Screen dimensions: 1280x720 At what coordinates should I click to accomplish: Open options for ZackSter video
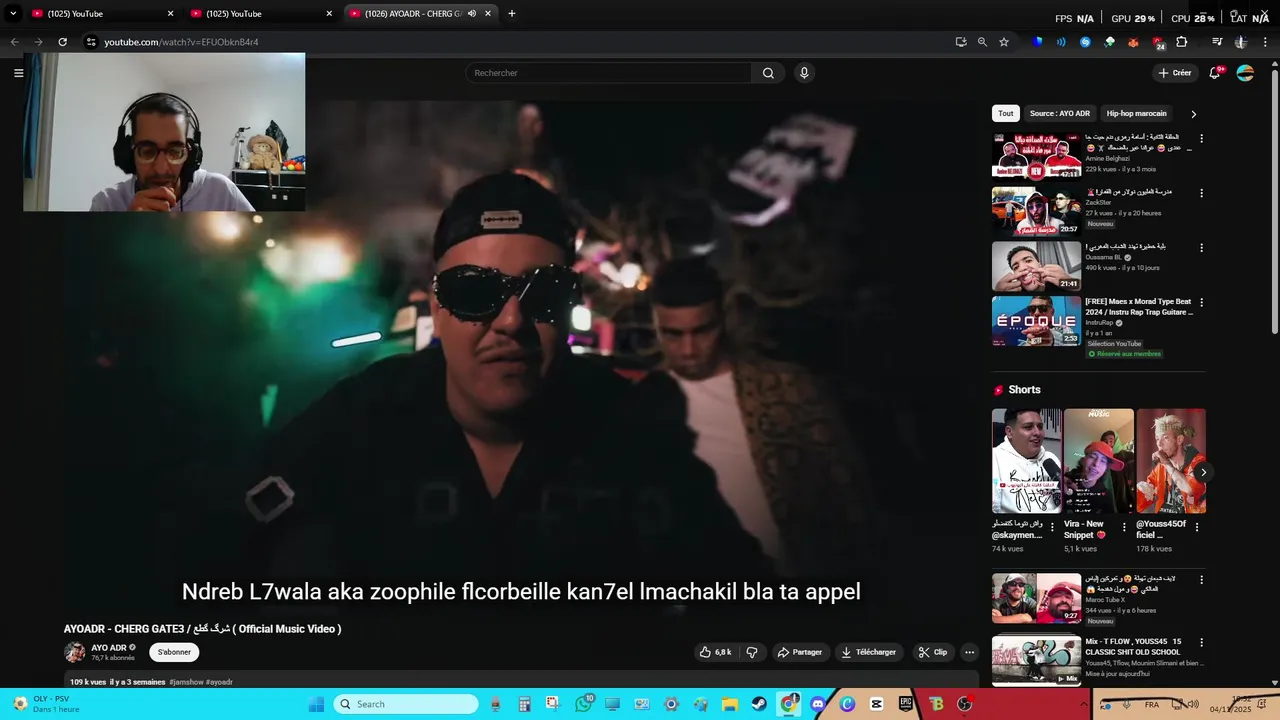(1201, 193)
